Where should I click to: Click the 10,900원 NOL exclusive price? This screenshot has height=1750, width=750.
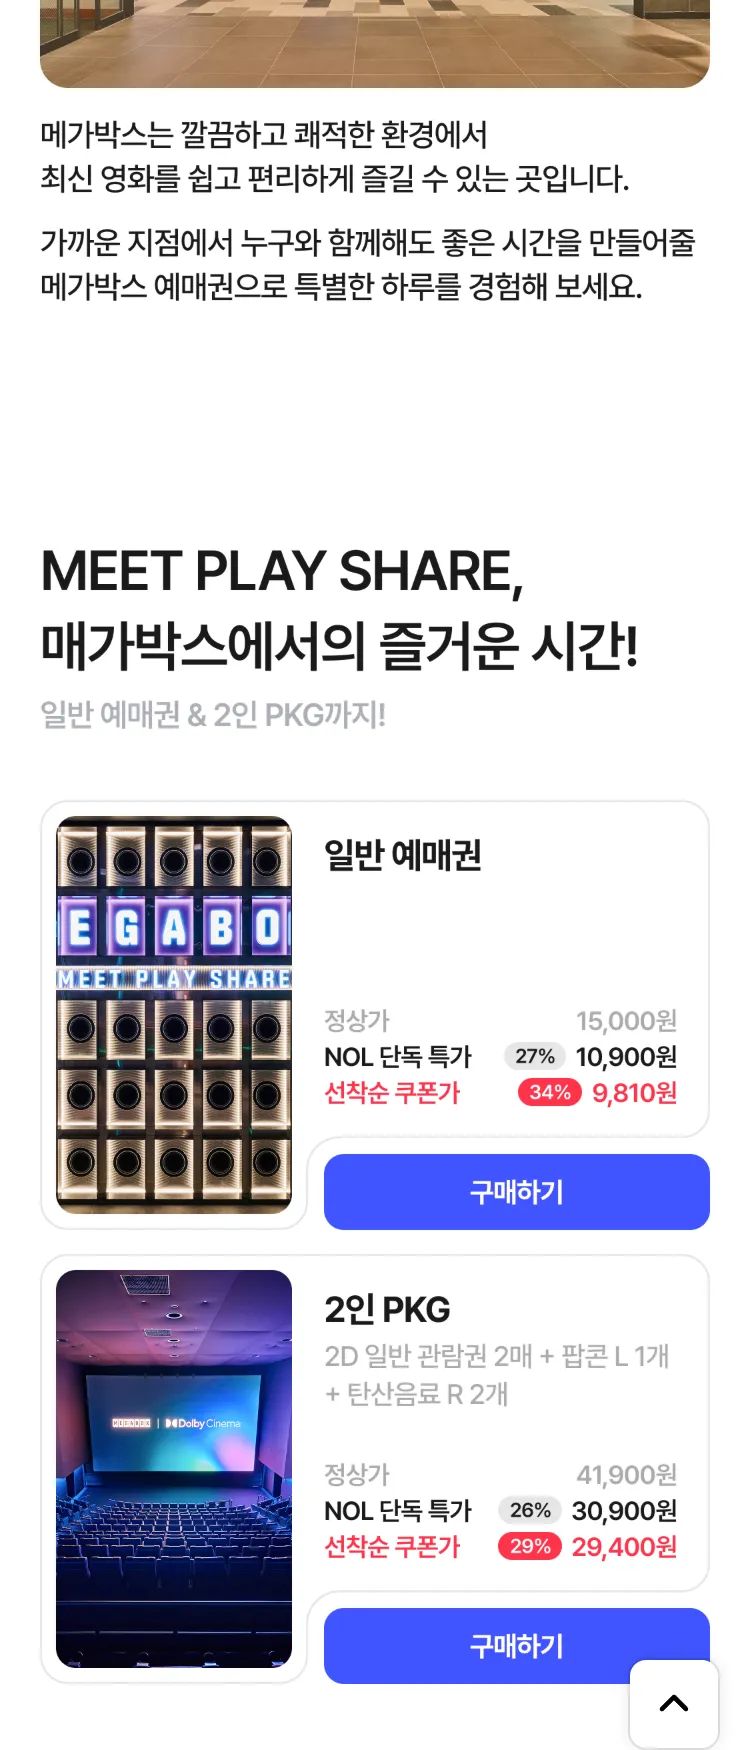[x=627, y=1057]
